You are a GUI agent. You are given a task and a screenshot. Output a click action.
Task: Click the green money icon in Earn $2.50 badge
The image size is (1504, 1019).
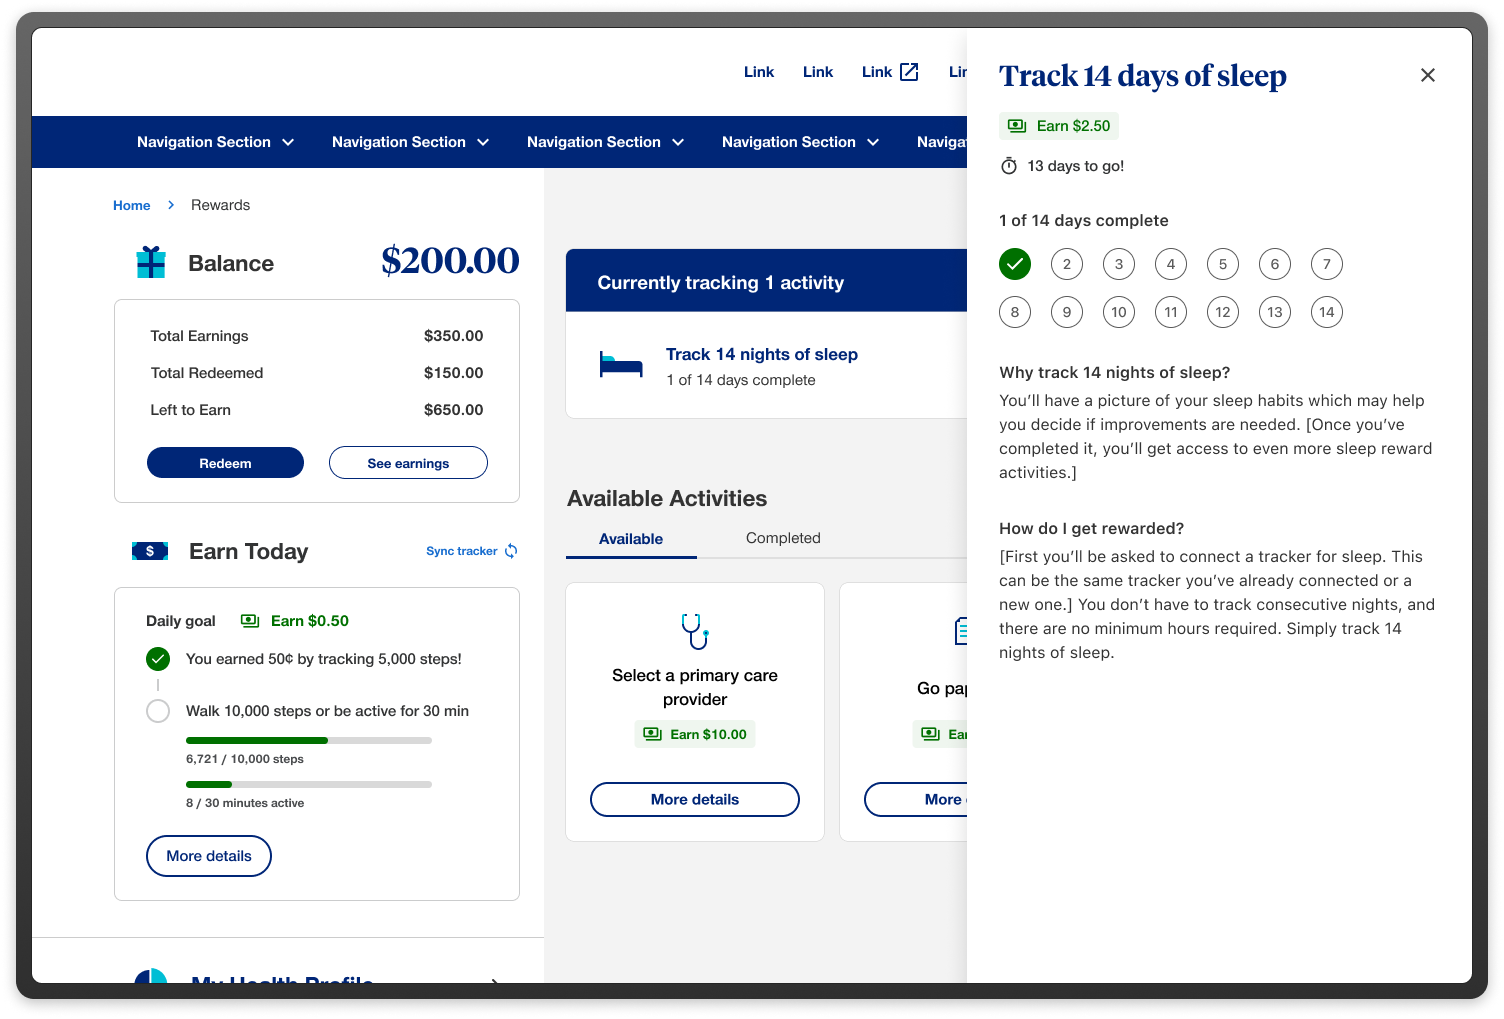(x=1017, y=125)
